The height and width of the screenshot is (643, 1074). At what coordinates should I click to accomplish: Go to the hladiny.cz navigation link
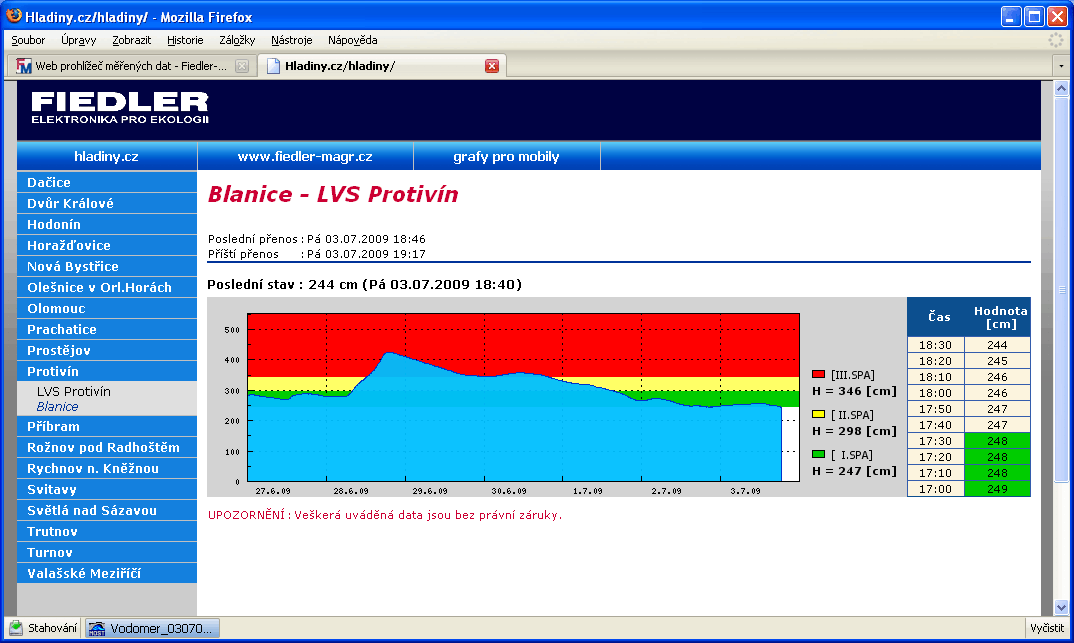pos(107,157)
